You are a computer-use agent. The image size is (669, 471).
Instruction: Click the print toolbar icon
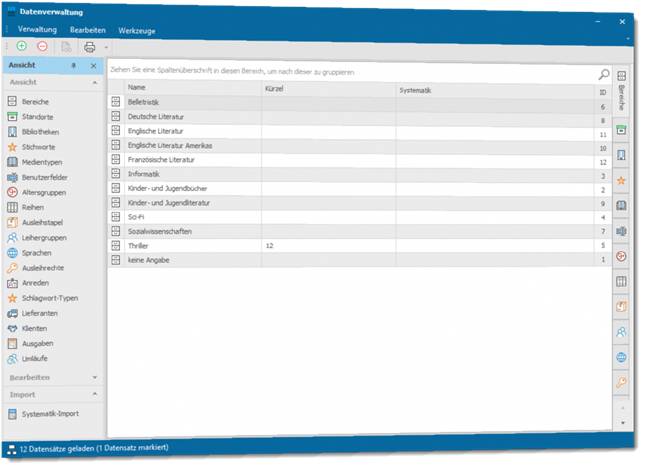pos(90,47)
